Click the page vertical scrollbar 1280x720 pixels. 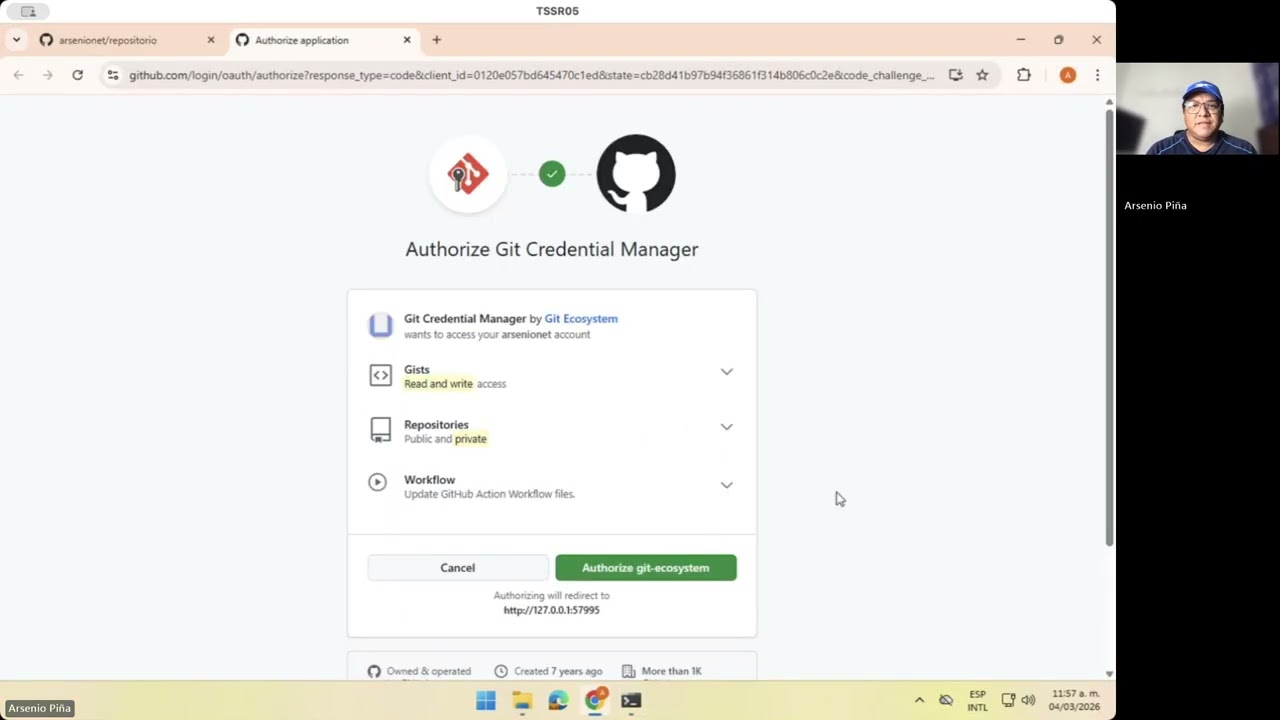click(1109, 328)
